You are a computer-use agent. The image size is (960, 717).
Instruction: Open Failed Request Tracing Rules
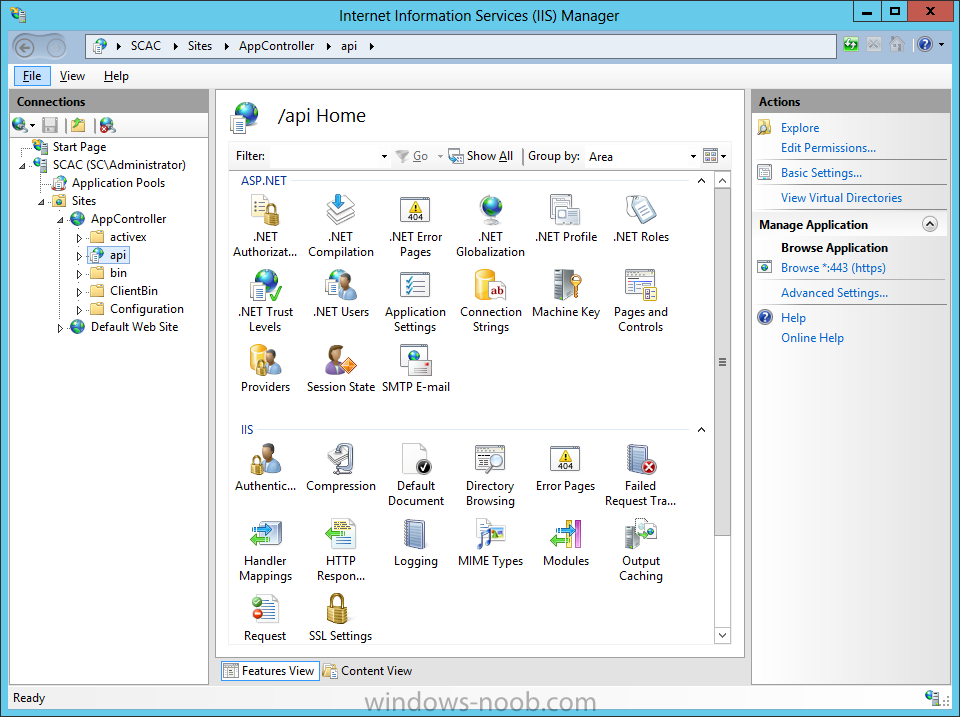tap(640, 475)
